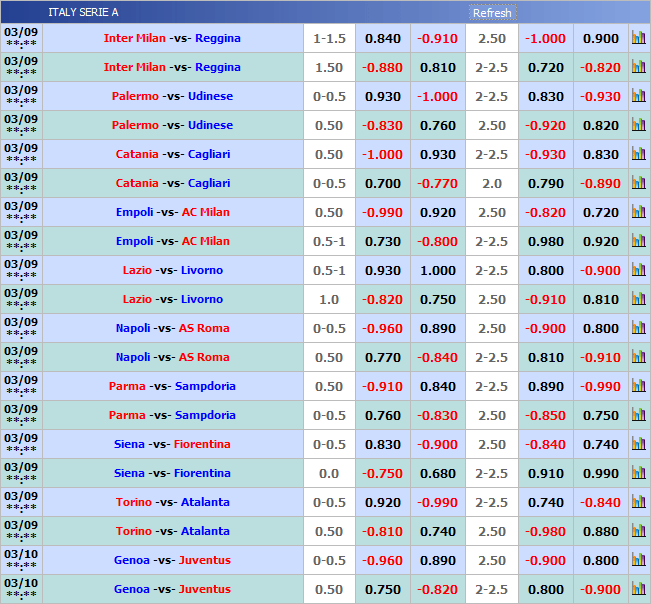Click Juventus in the 0.50 handicap row
The width and height of the screenshot is (651, 604).
pos(205,589)
